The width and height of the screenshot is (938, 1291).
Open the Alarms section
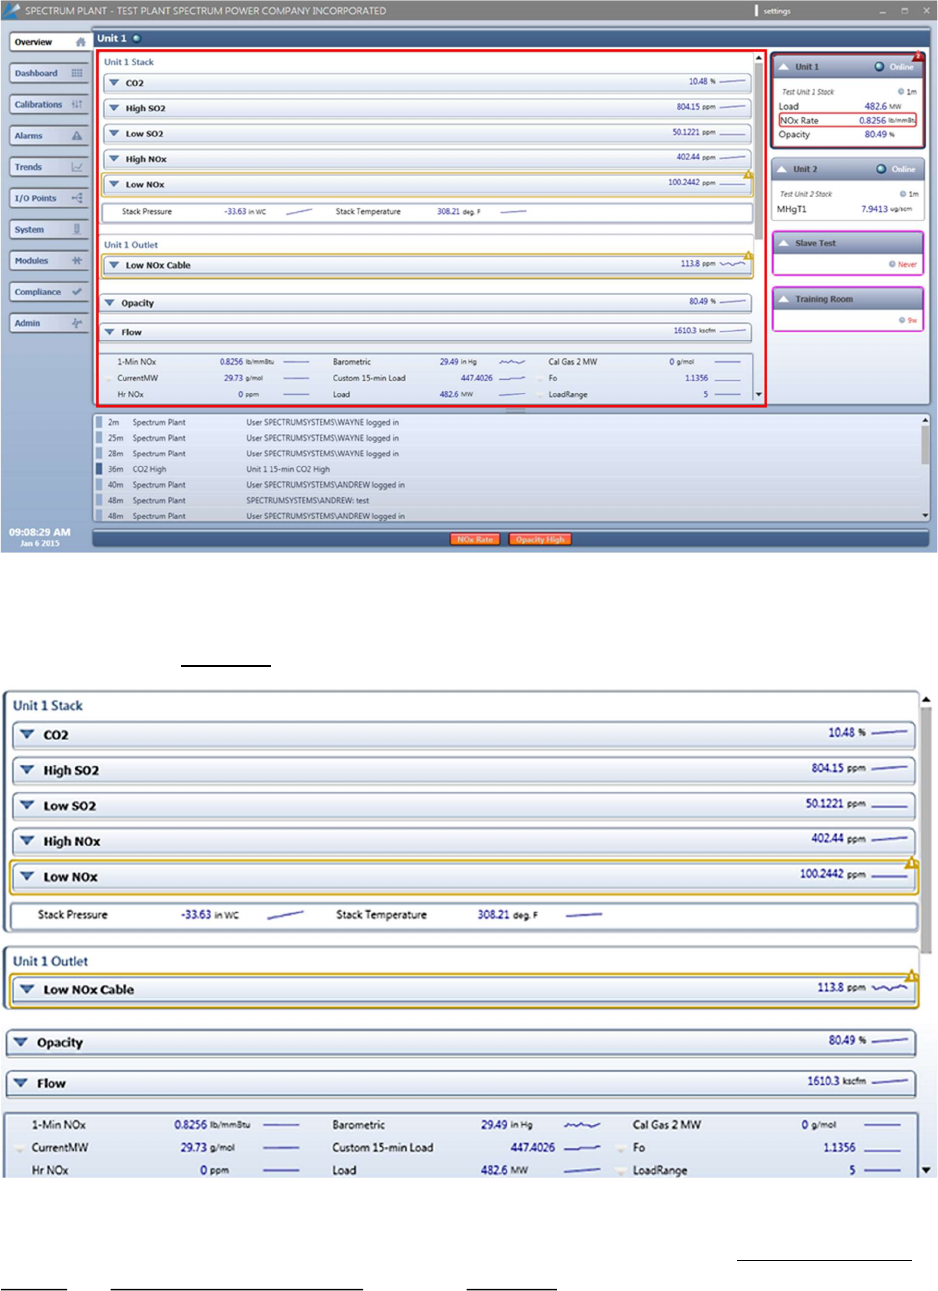tap(50, 135)
